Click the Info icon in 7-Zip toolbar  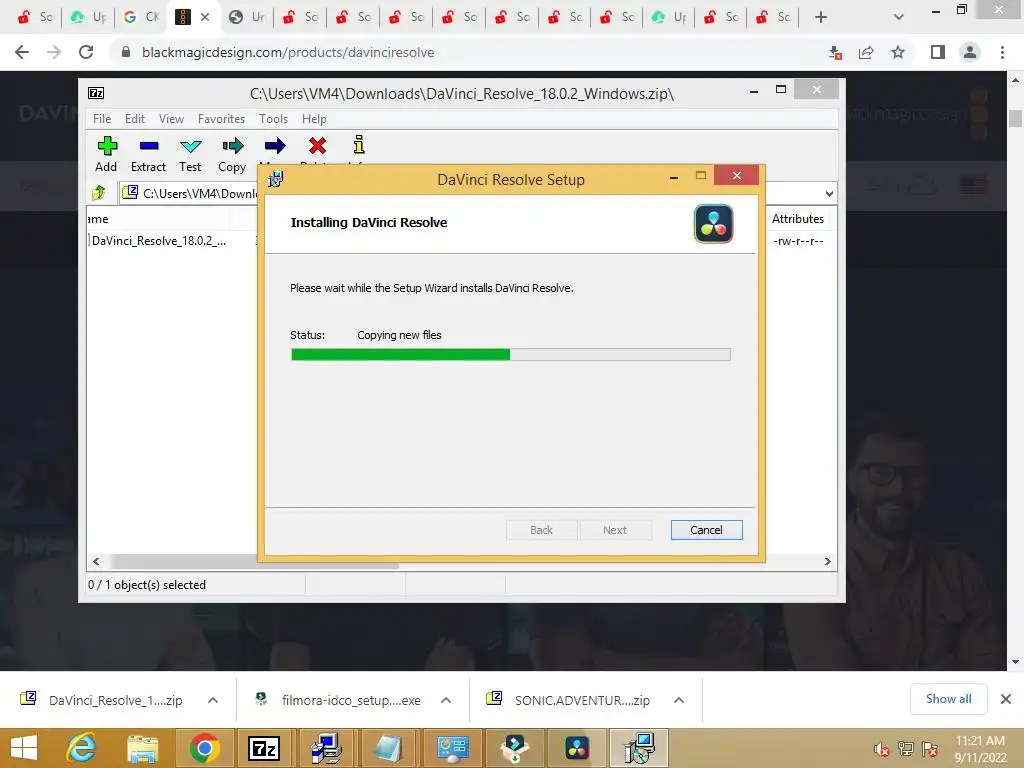359,144
